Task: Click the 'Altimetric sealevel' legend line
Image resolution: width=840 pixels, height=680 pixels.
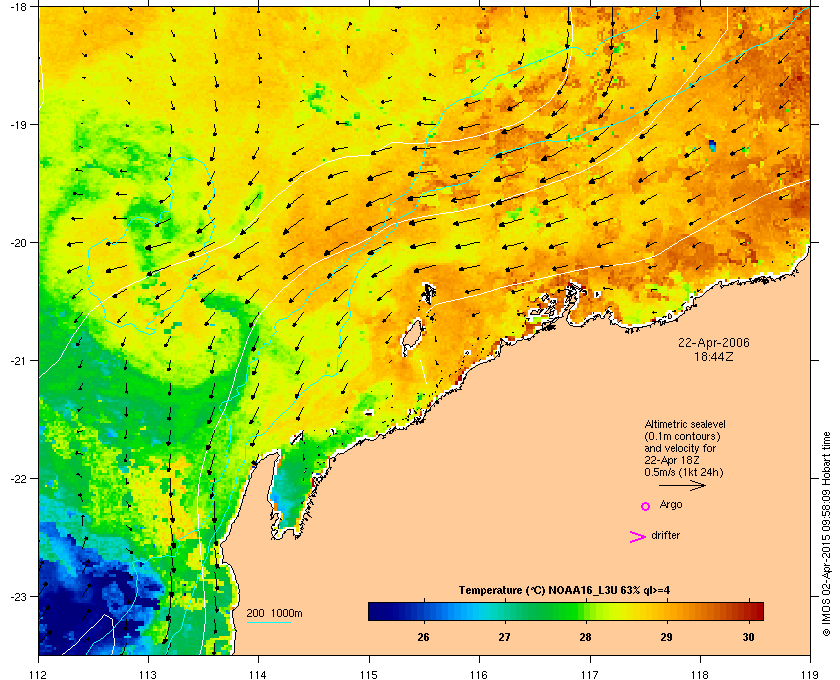Action: click(685, 424)
